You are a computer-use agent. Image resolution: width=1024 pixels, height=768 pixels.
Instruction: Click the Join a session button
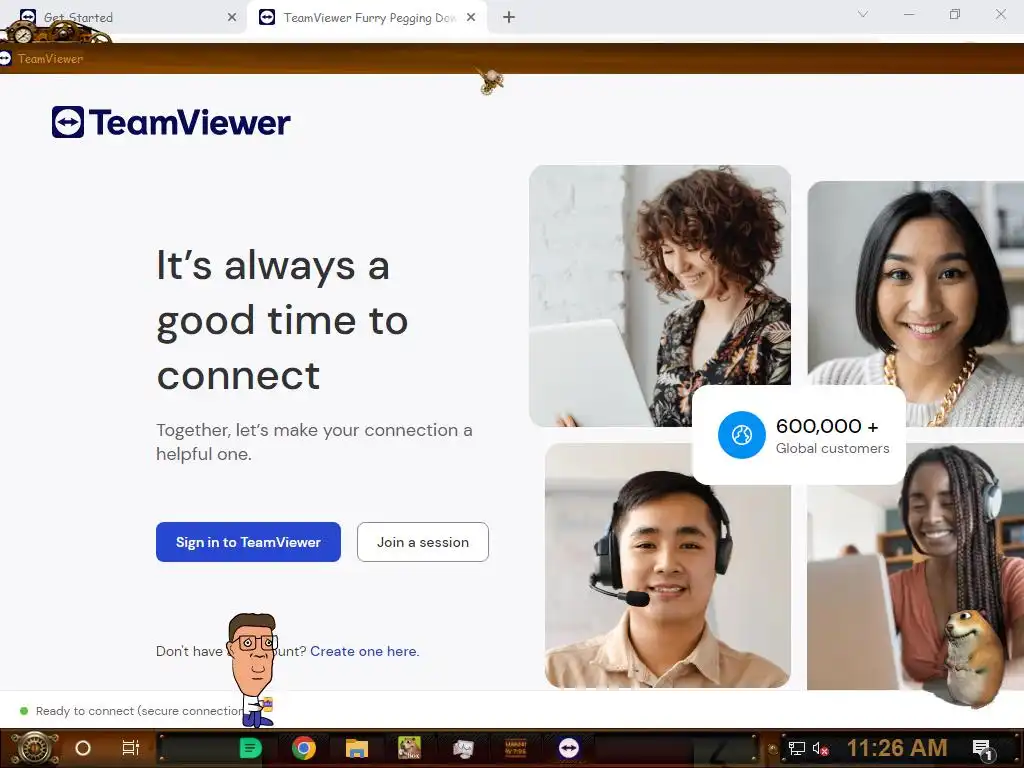[423, 541]
